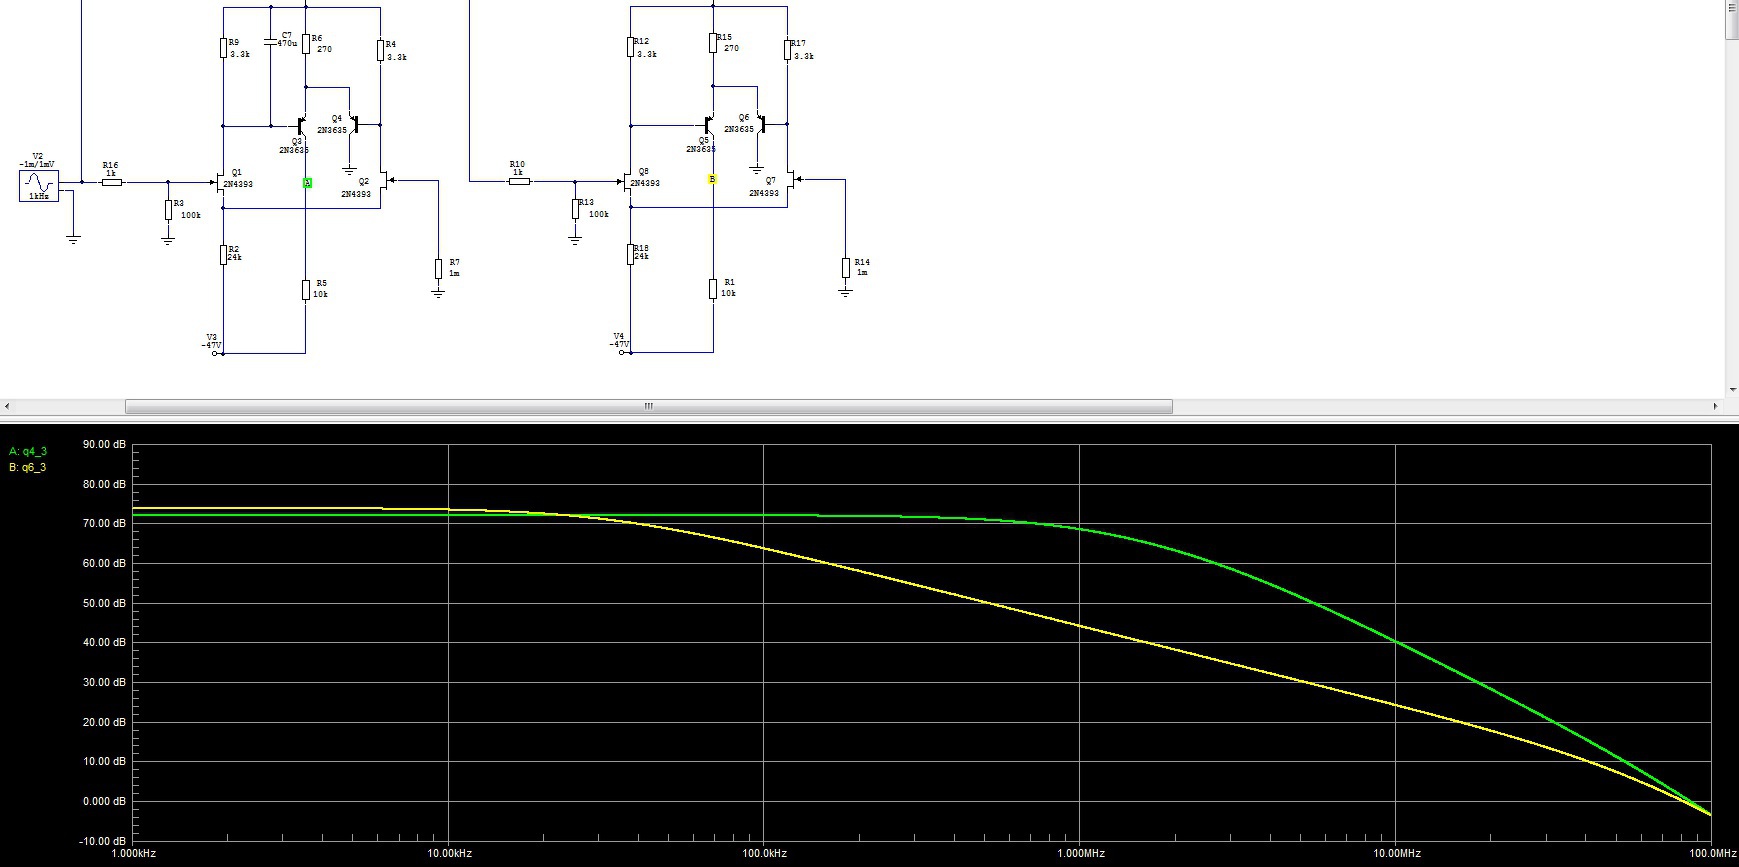Select resistor R17 (3.3k) symbol
The image size is (1739, 867).
[788, 49]
